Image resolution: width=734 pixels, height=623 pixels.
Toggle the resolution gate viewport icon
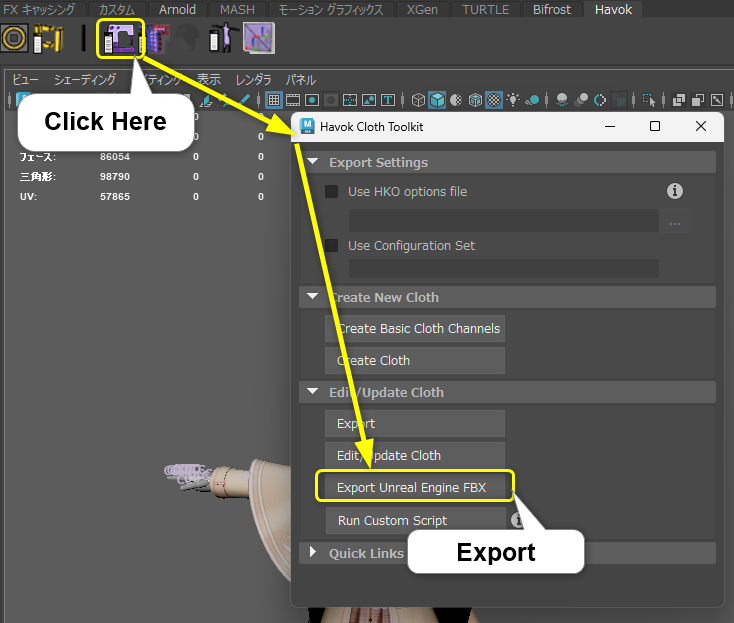point(312,100)
